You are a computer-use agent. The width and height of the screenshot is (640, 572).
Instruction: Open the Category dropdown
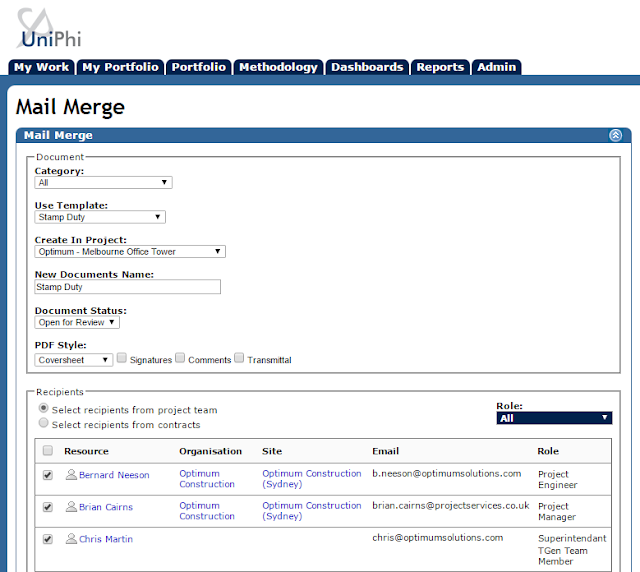point(103,183)
